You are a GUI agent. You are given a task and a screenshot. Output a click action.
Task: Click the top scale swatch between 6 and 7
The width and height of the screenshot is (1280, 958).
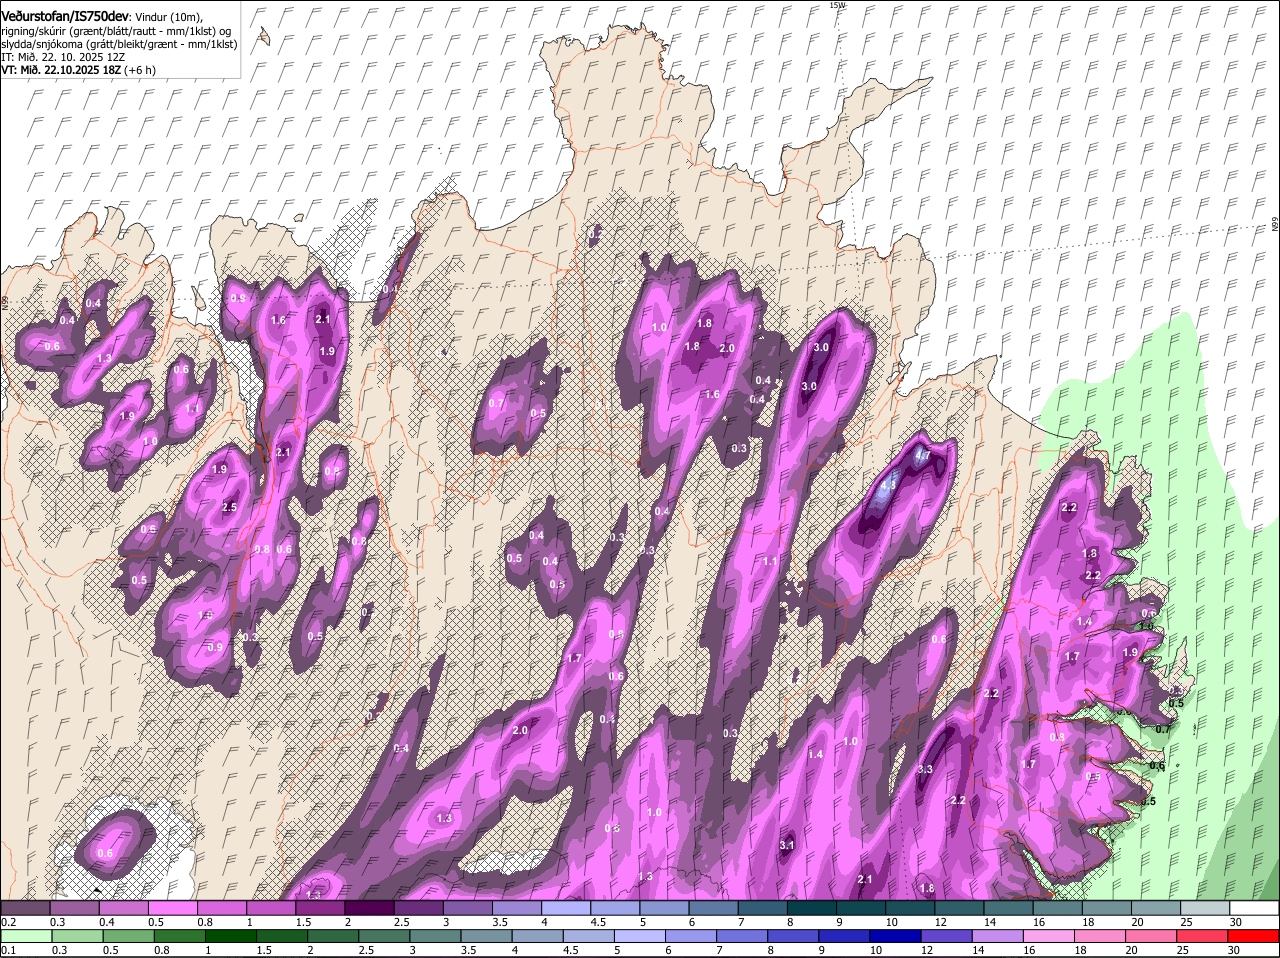coord(713,908)
